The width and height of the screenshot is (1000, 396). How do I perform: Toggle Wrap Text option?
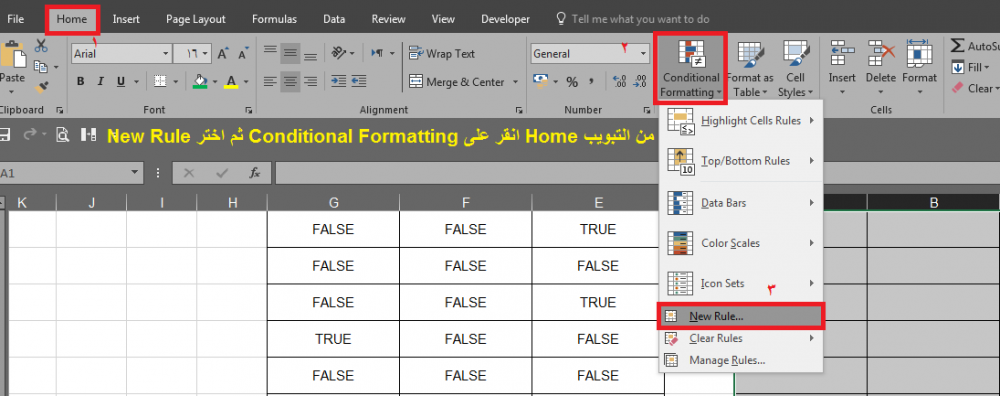(442, 54)
